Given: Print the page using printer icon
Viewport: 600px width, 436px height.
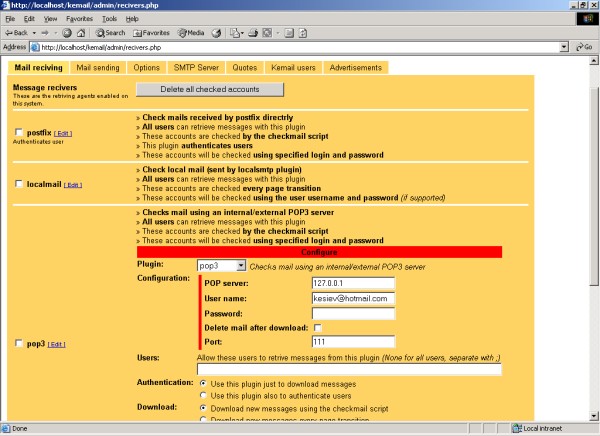Looking at the screenshot, I should (253, 33).
